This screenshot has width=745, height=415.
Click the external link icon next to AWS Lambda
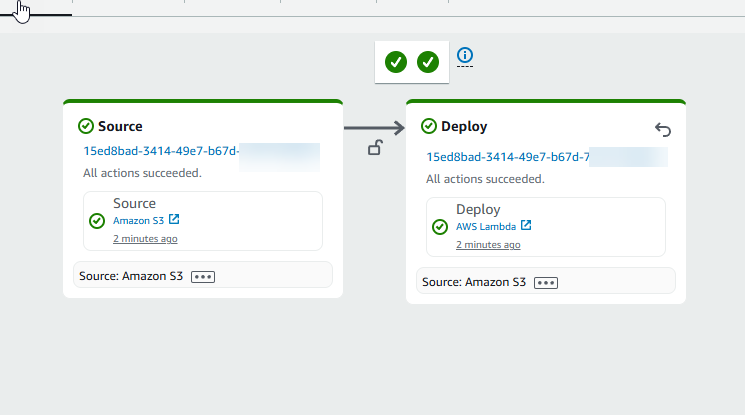click(x=525, y=225)
